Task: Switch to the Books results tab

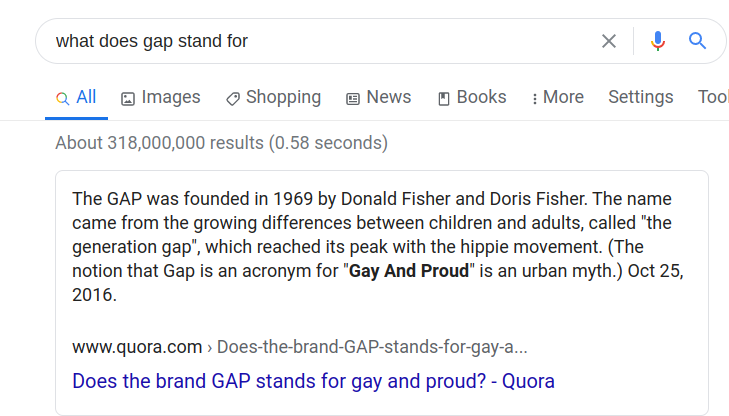Action: click(x=472, y=97)
